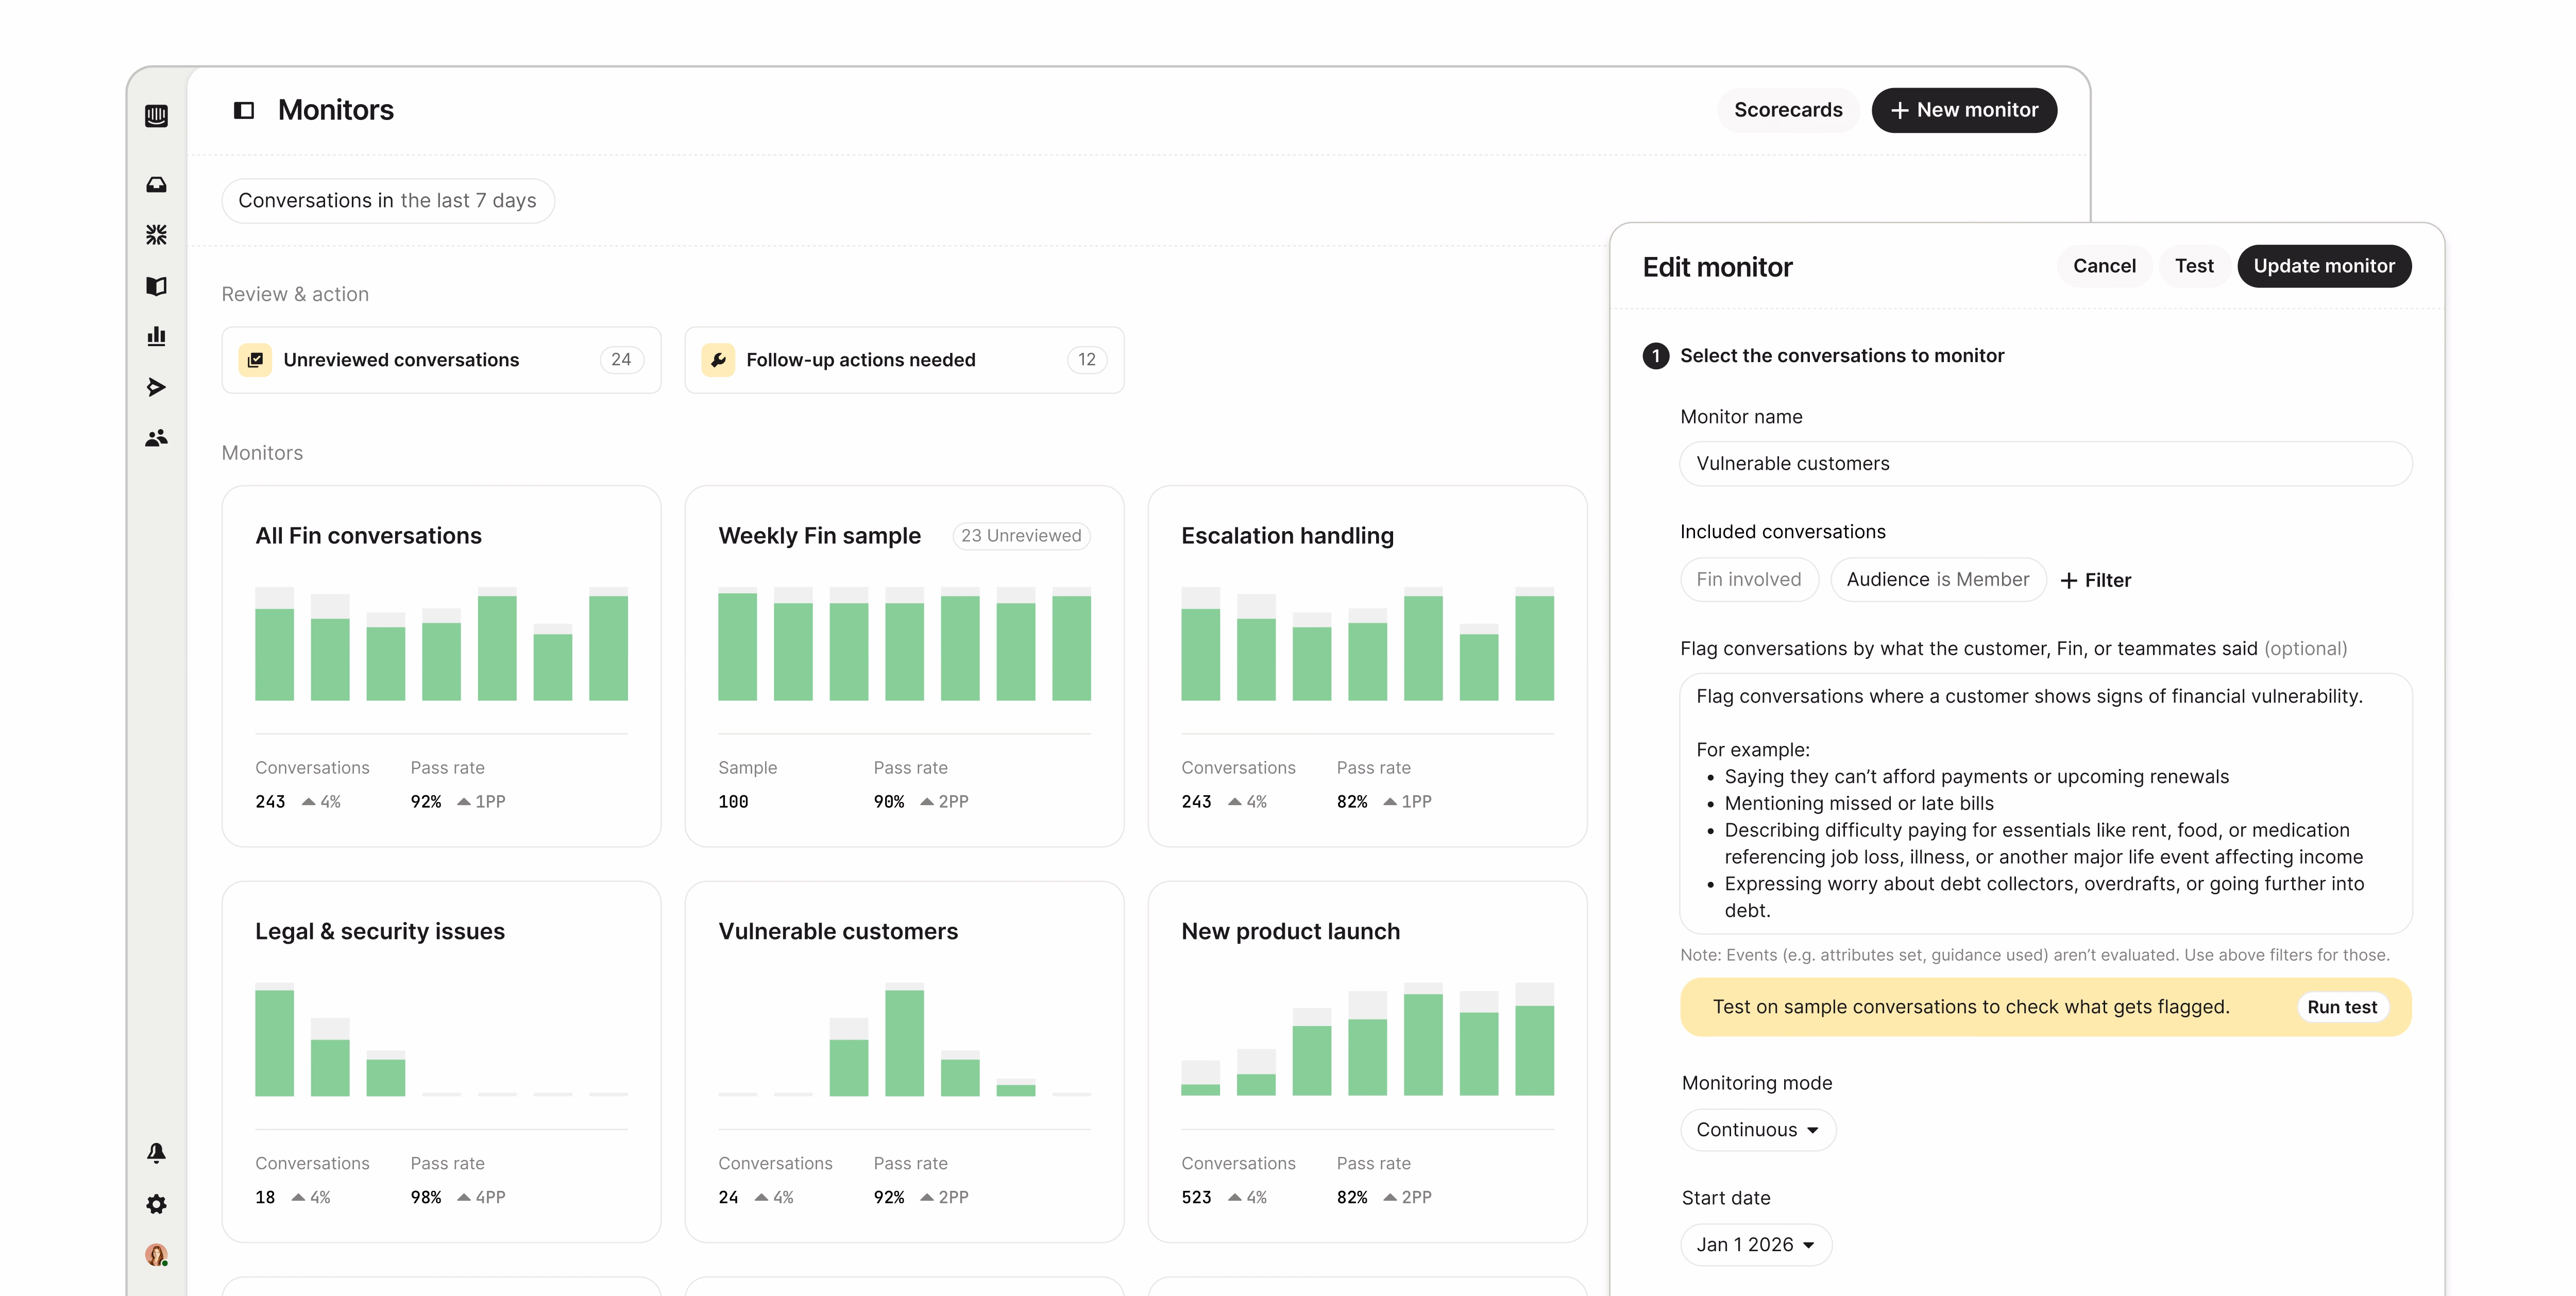Image resolution: width=2576 pixels, height=1296 pixels.
Task: Open Outbound paper plane sidebar icon
Action: 156,387
